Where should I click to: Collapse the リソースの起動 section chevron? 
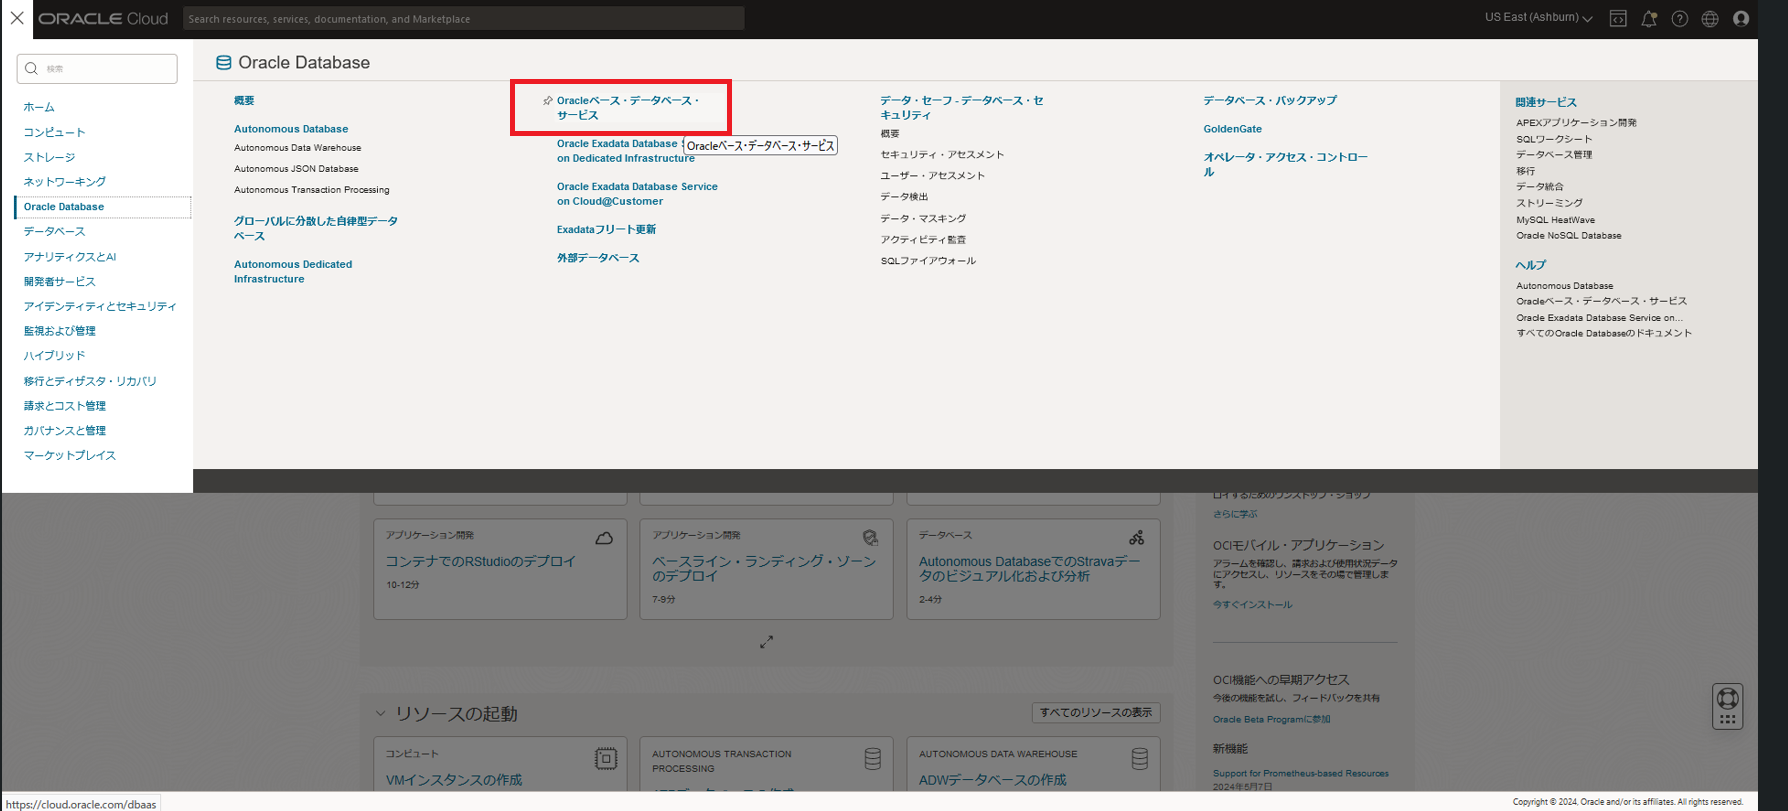(x=380, y=714)
